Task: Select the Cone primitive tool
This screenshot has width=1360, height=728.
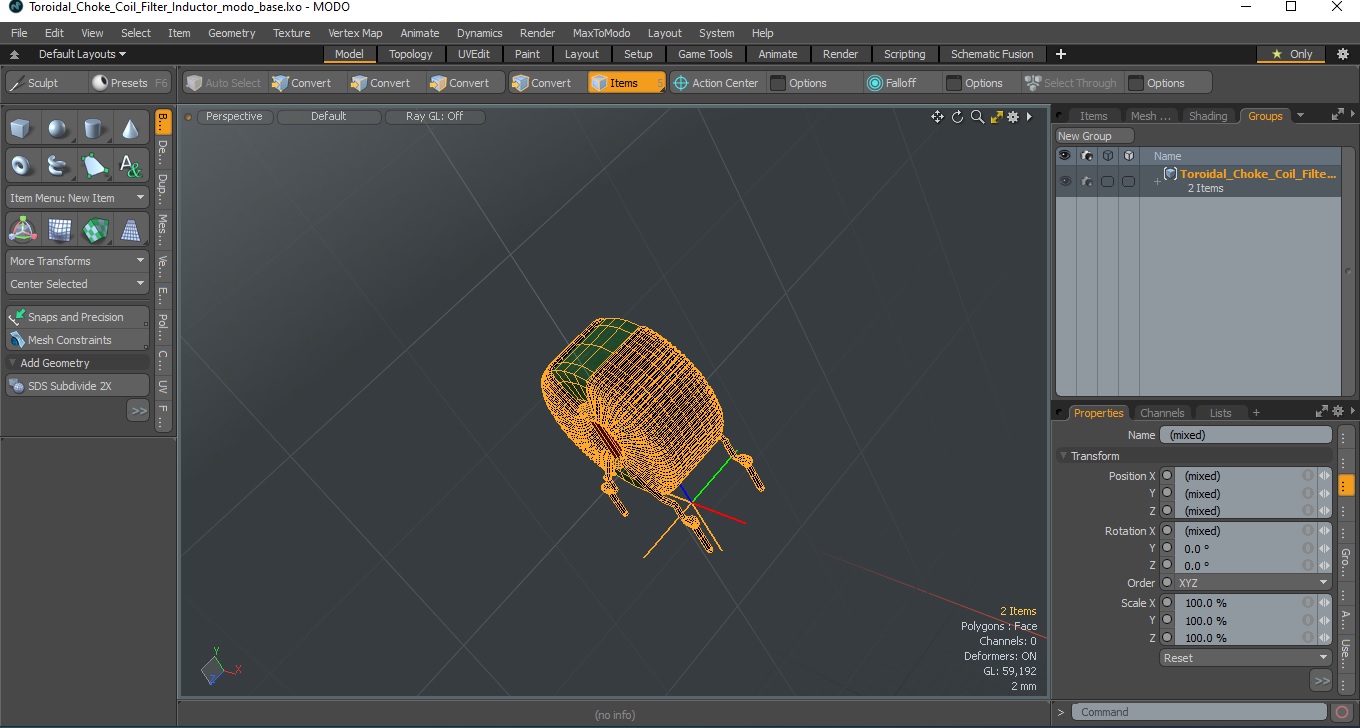Action: pos(130,129)
